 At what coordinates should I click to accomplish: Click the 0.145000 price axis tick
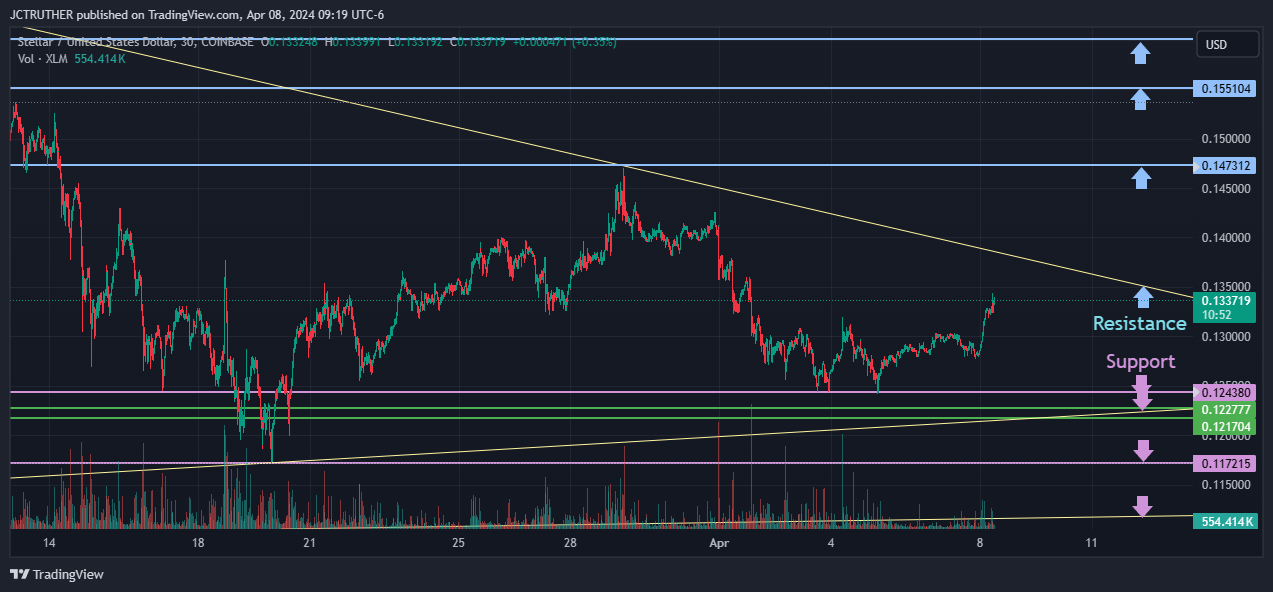1226,188
